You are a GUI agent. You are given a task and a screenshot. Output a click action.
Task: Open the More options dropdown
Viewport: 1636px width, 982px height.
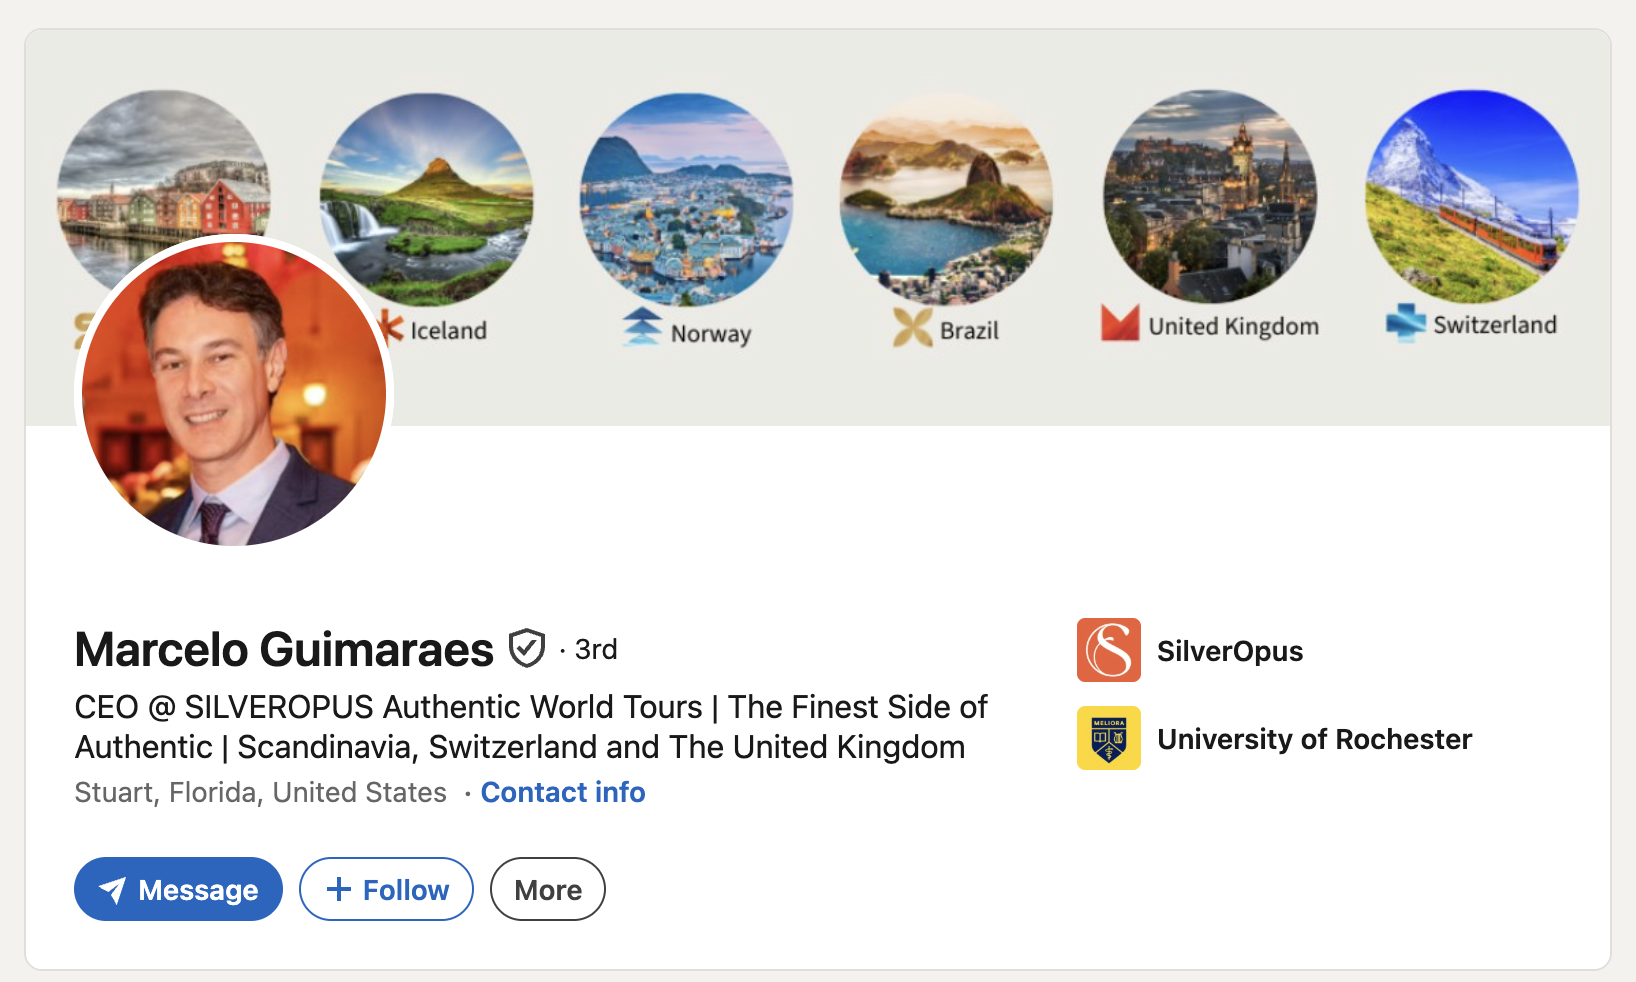coord(548,889)
